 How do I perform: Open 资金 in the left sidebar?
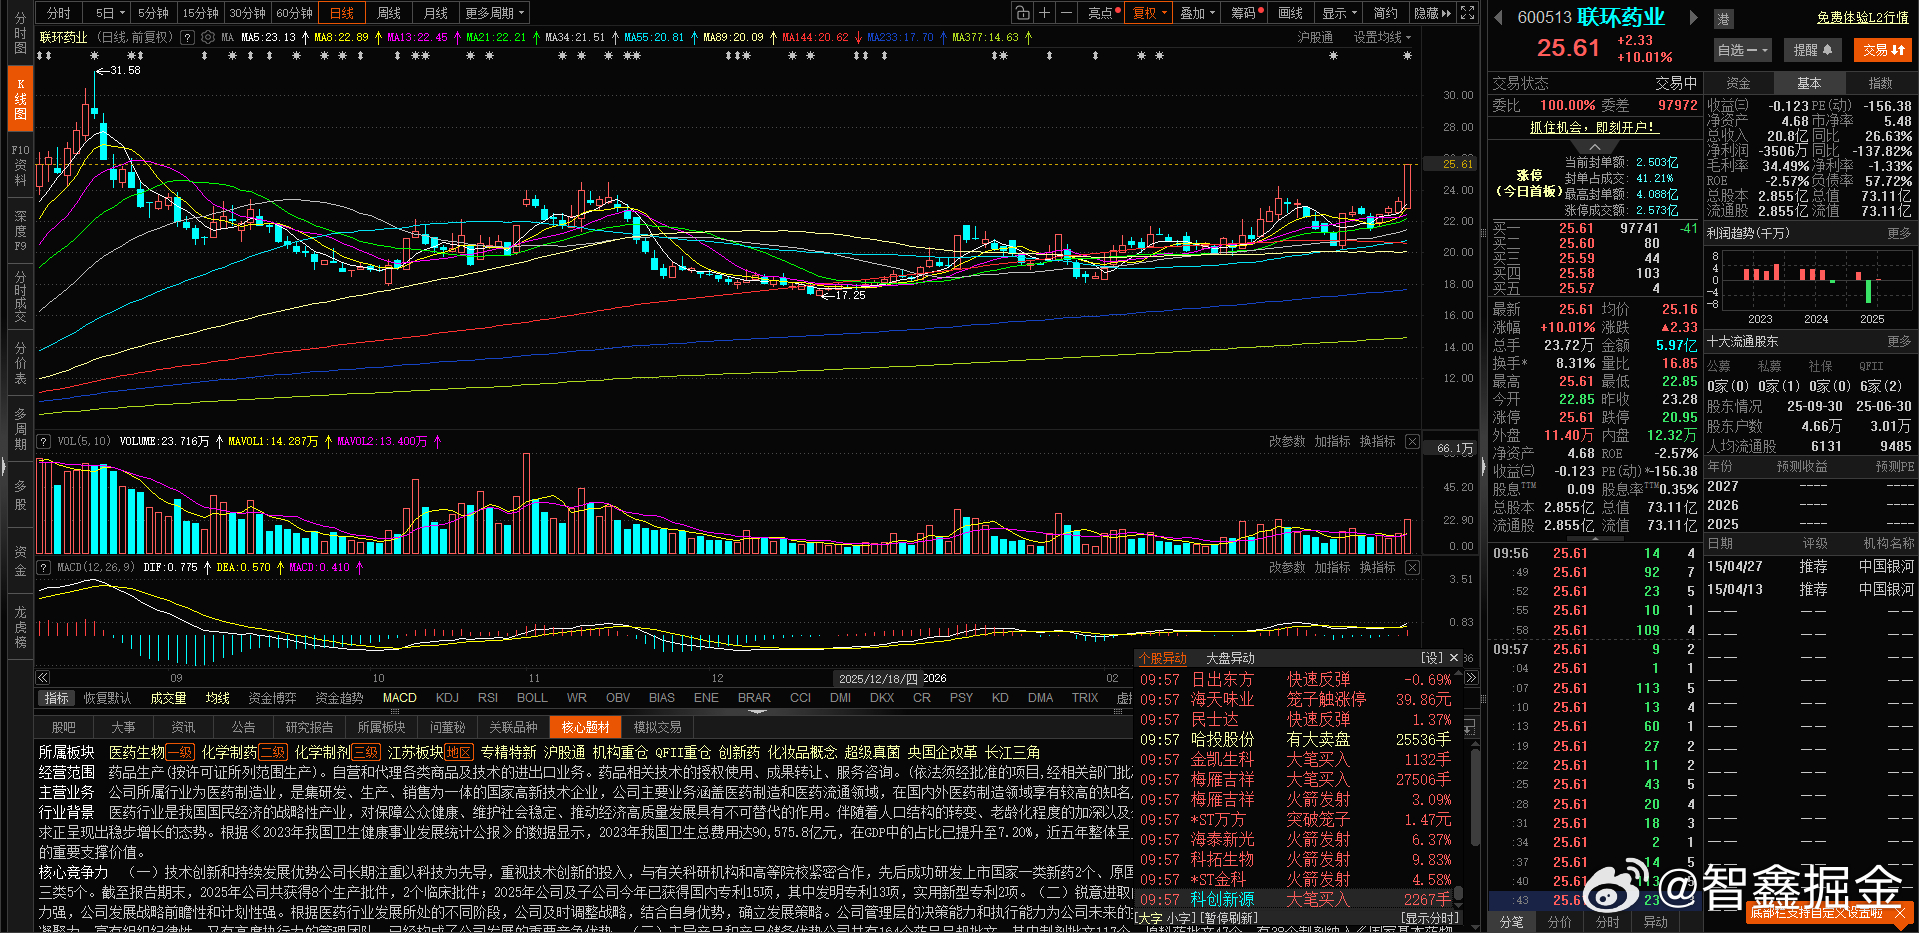20,561
